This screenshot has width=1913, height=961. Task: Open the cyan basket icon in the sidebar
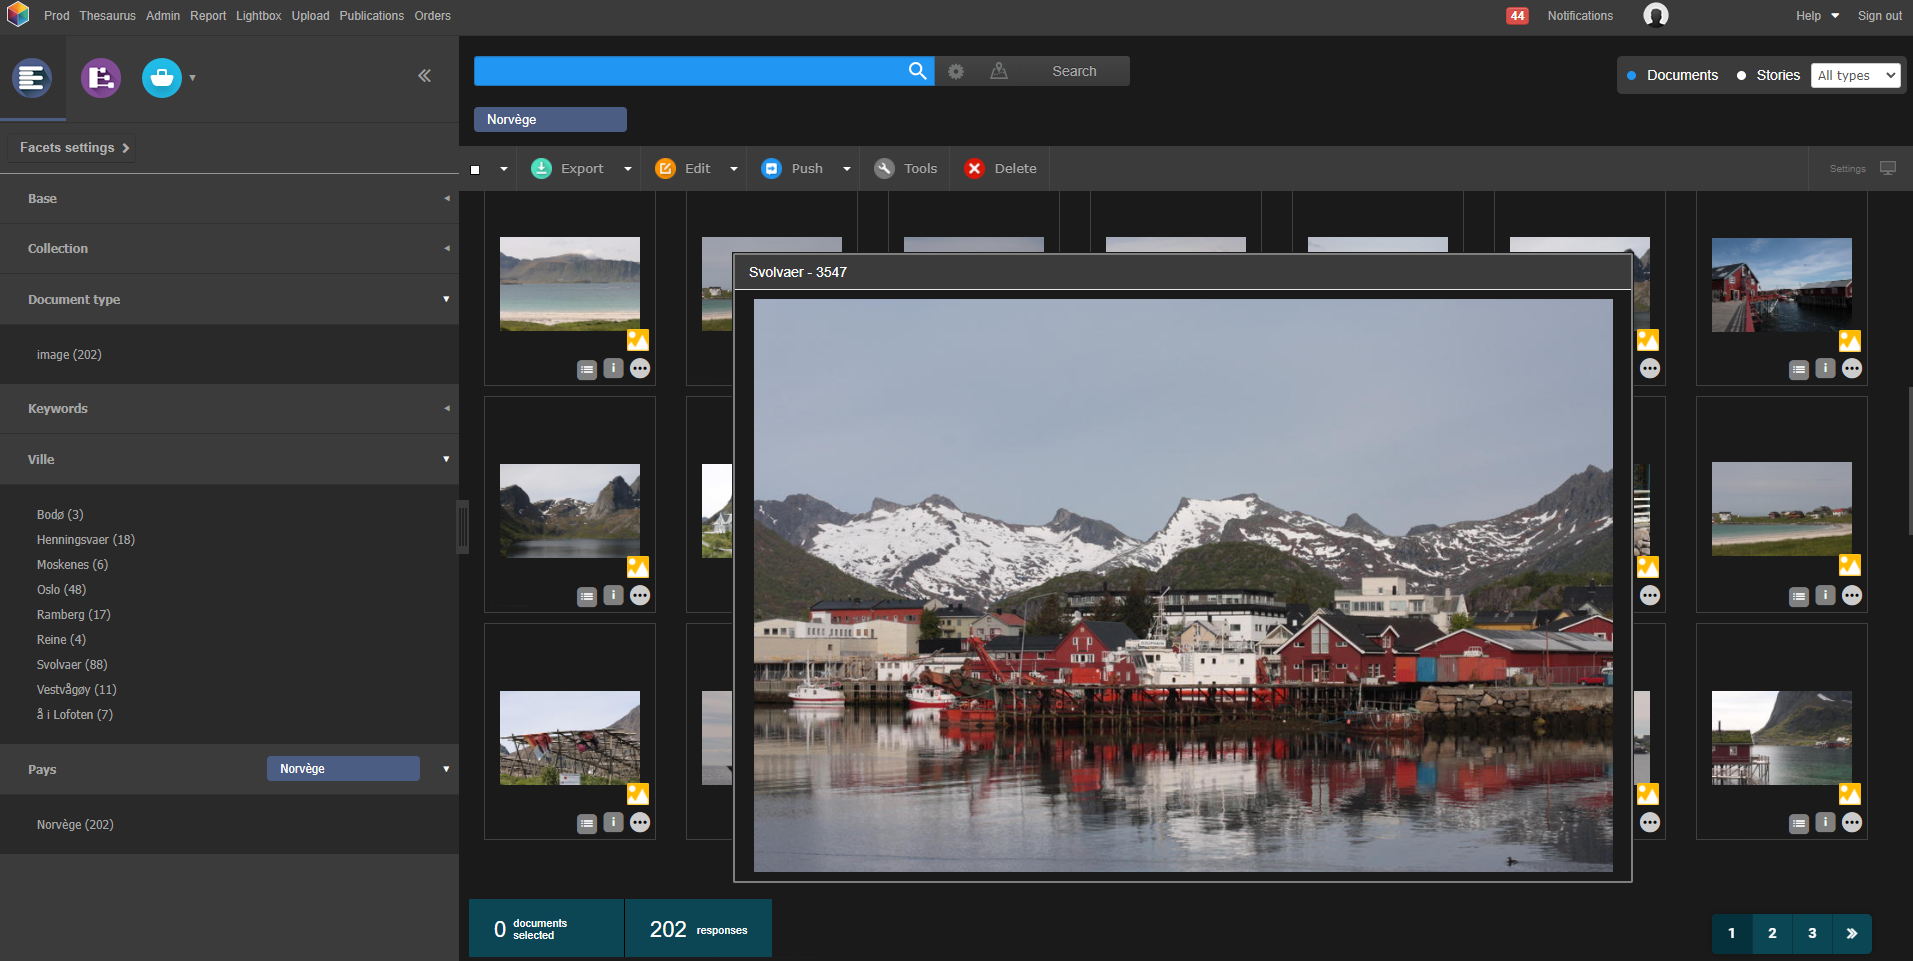(x=161, y=77)
